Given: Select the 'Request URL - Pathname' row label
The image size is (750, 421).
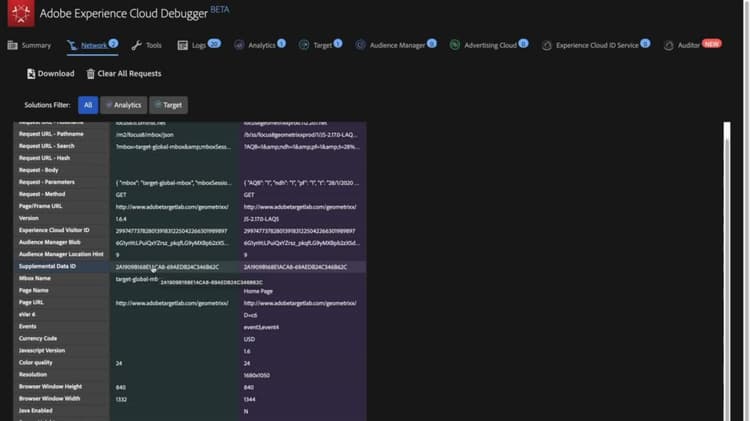Looking at the screenshot, I should point(51,134).
